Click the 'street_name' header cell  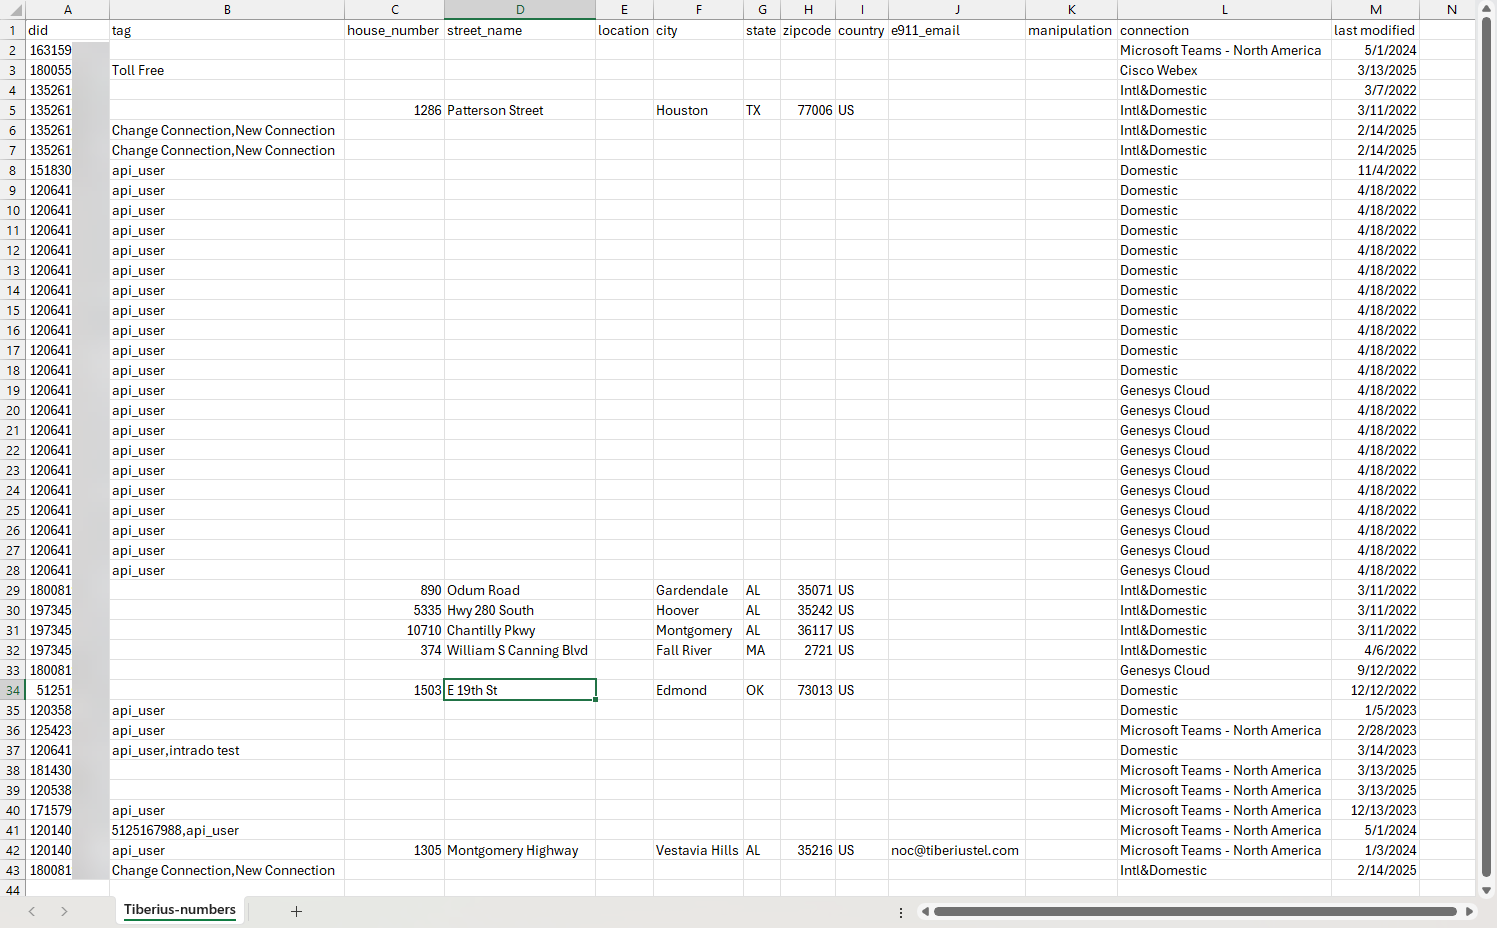[520, 30]
